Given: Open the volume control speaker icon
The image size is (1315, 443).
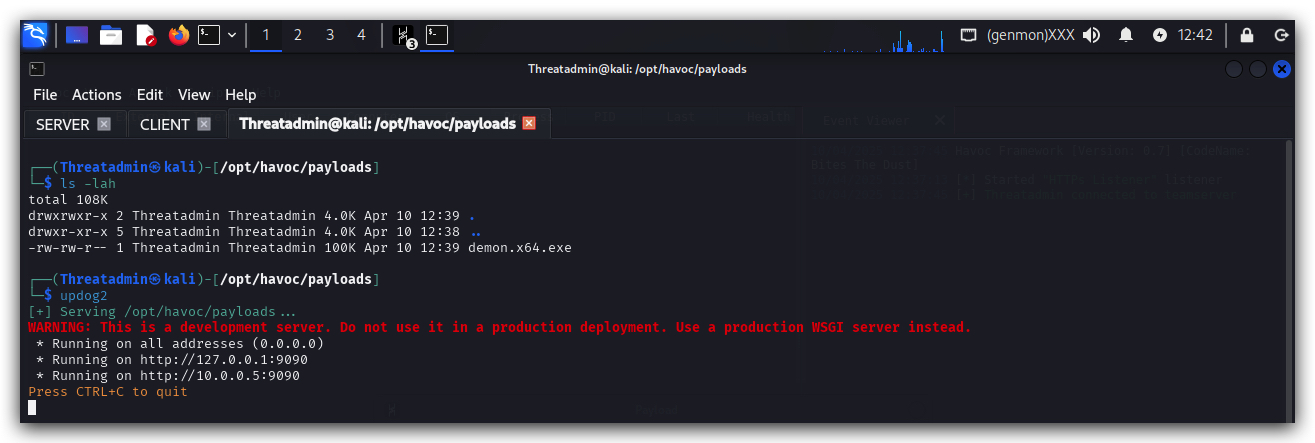Looking at the screenshot, I should (1091, 35).
